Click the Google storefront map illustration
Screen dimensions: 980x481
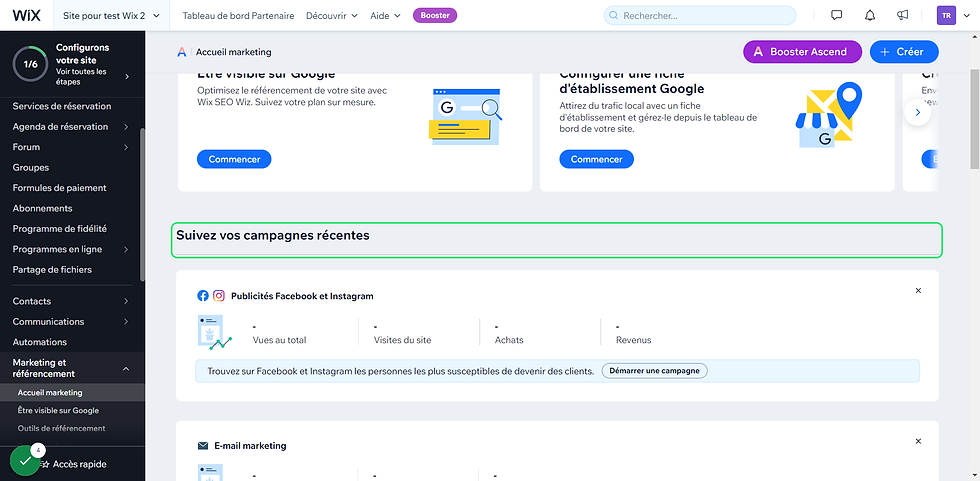(828, 116)
